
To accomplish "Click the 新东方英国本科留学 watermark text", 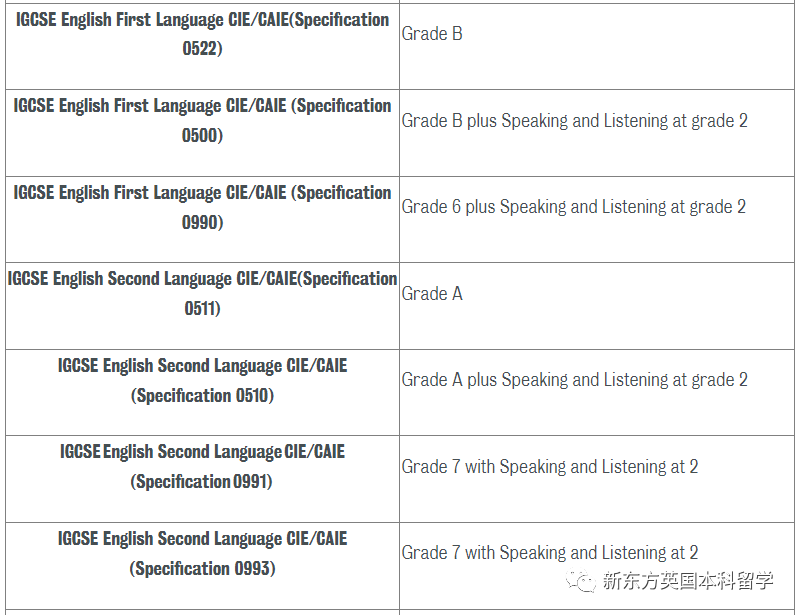I will [x=688, y=580].
